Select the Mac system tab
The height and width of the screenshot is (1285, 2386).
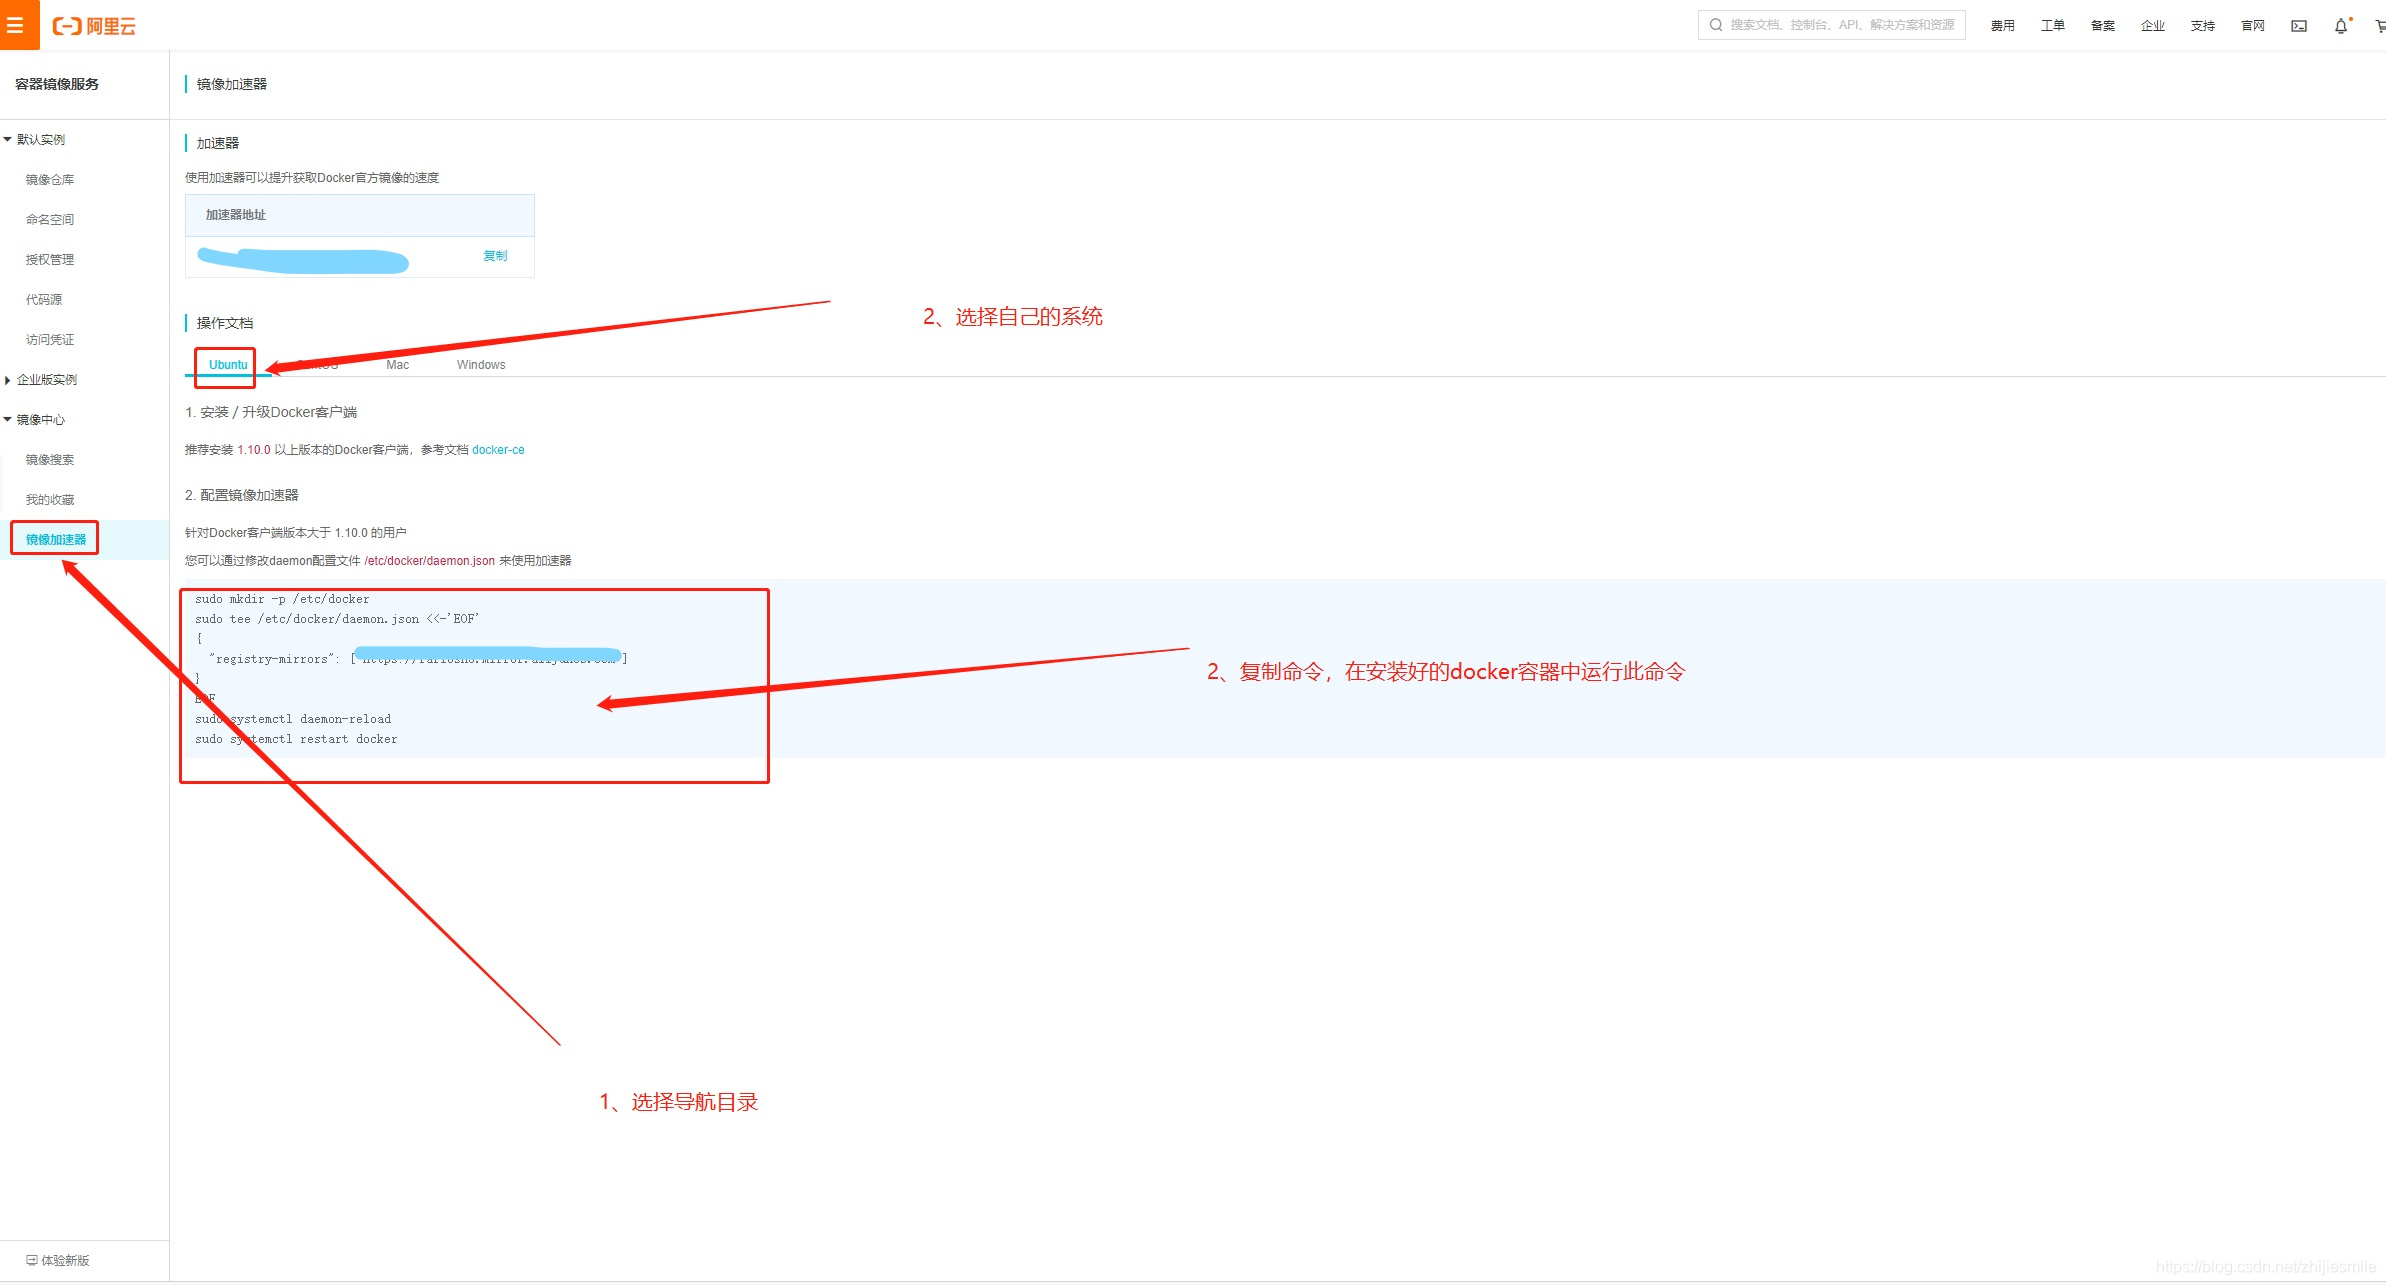point(396,364)
